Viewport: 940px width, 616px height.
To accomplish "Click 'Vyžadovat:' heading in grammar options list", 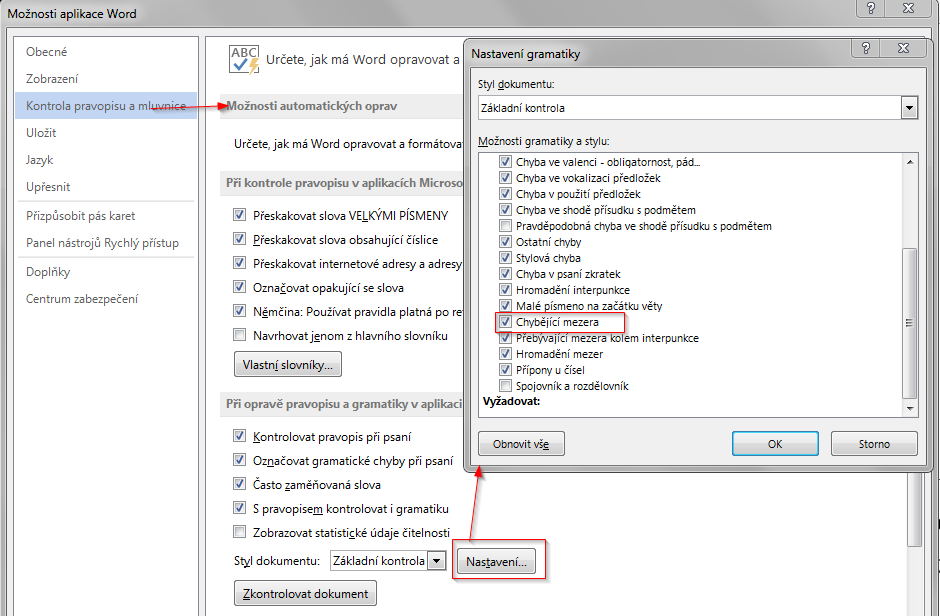I will point(511,401).
